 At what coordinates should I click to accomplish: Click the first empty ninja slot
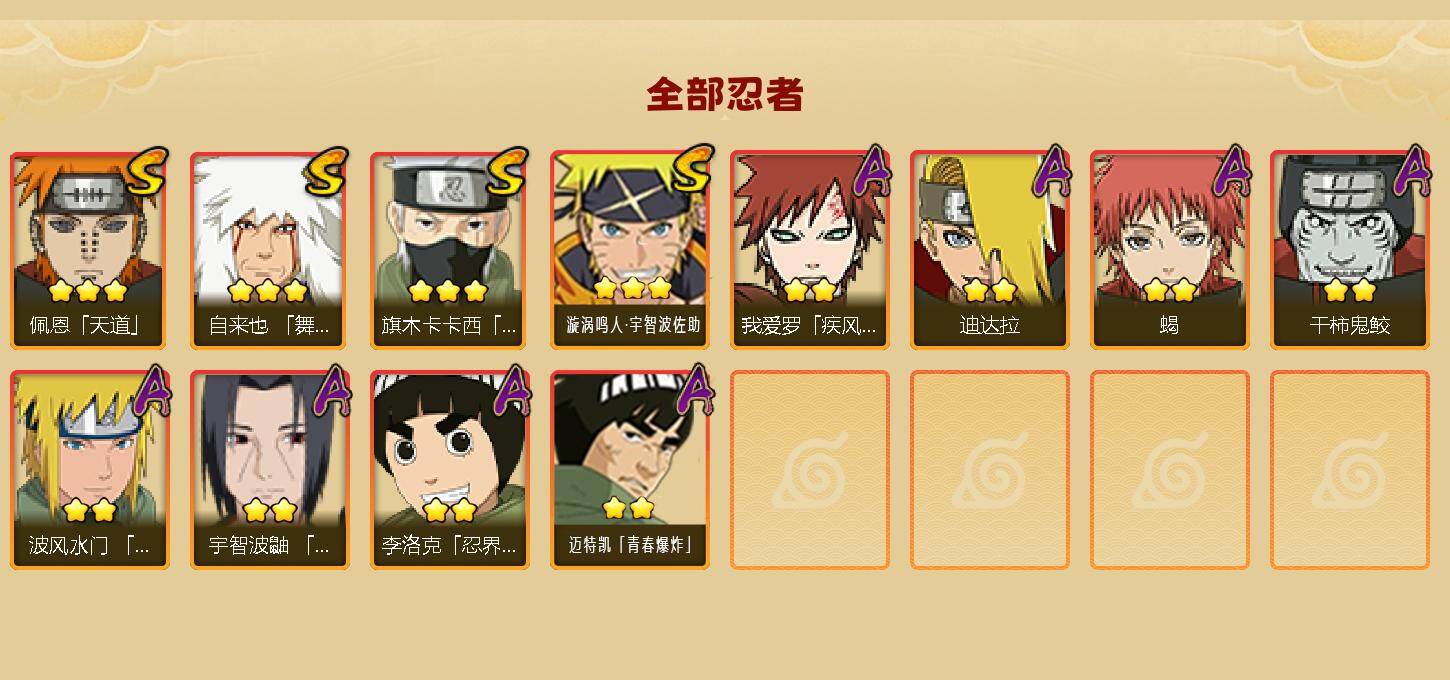tap(810, 470)
